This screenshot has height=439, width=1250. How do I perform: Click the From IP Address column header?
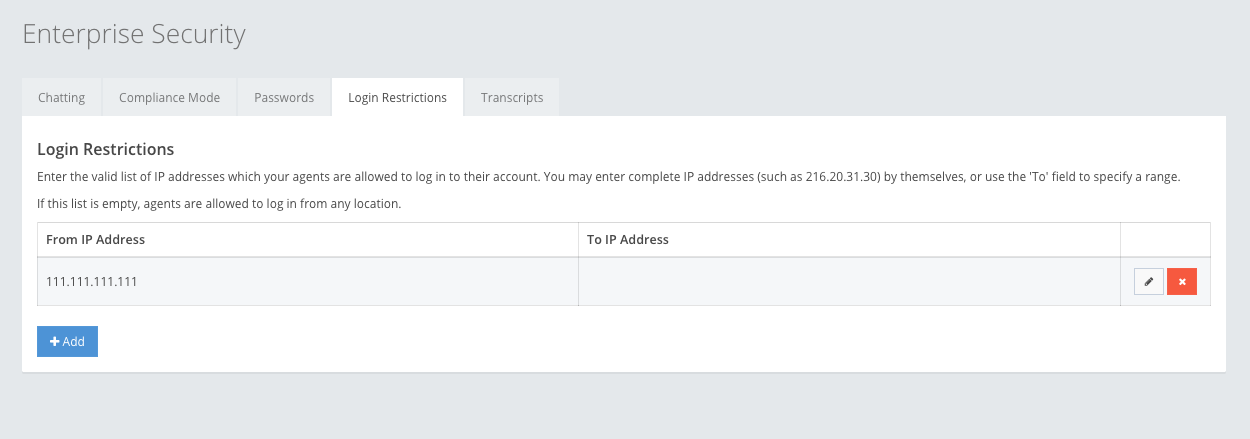coord(96,240)
